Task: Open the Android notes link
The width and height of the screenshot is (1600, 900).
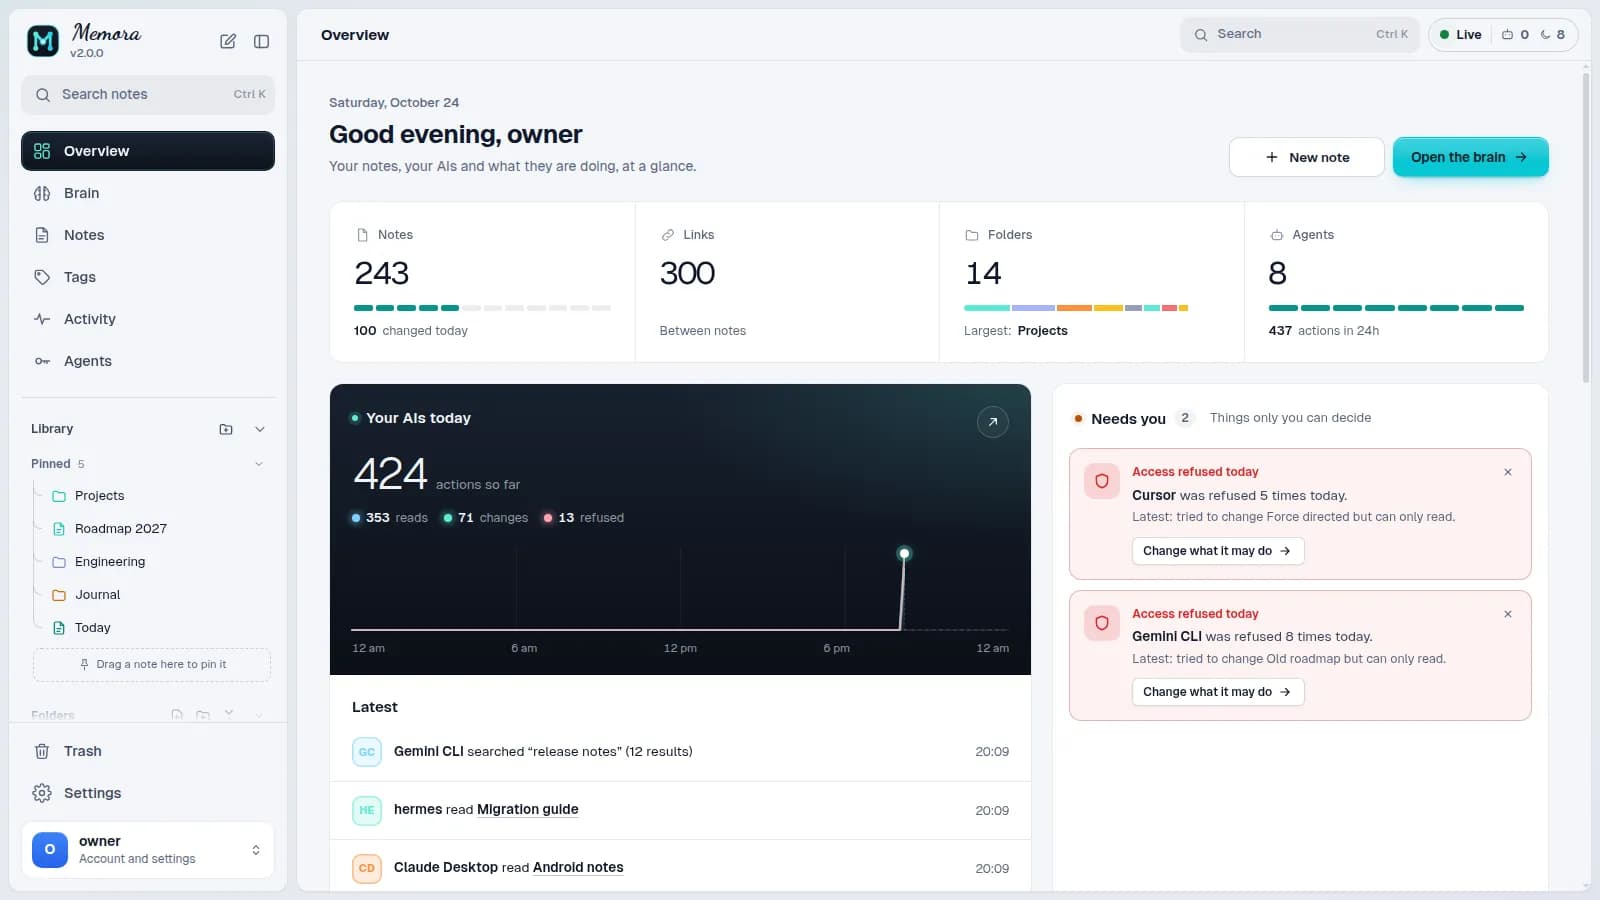Action: [x=578, y=867]
